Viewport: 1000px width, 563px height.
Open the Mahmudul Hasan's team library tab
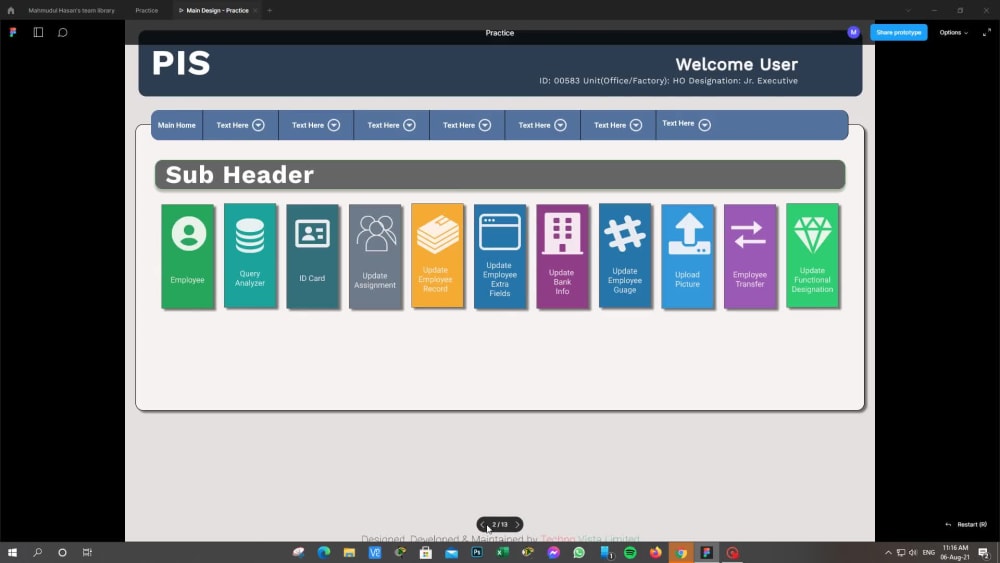click(x=71, y=10)
